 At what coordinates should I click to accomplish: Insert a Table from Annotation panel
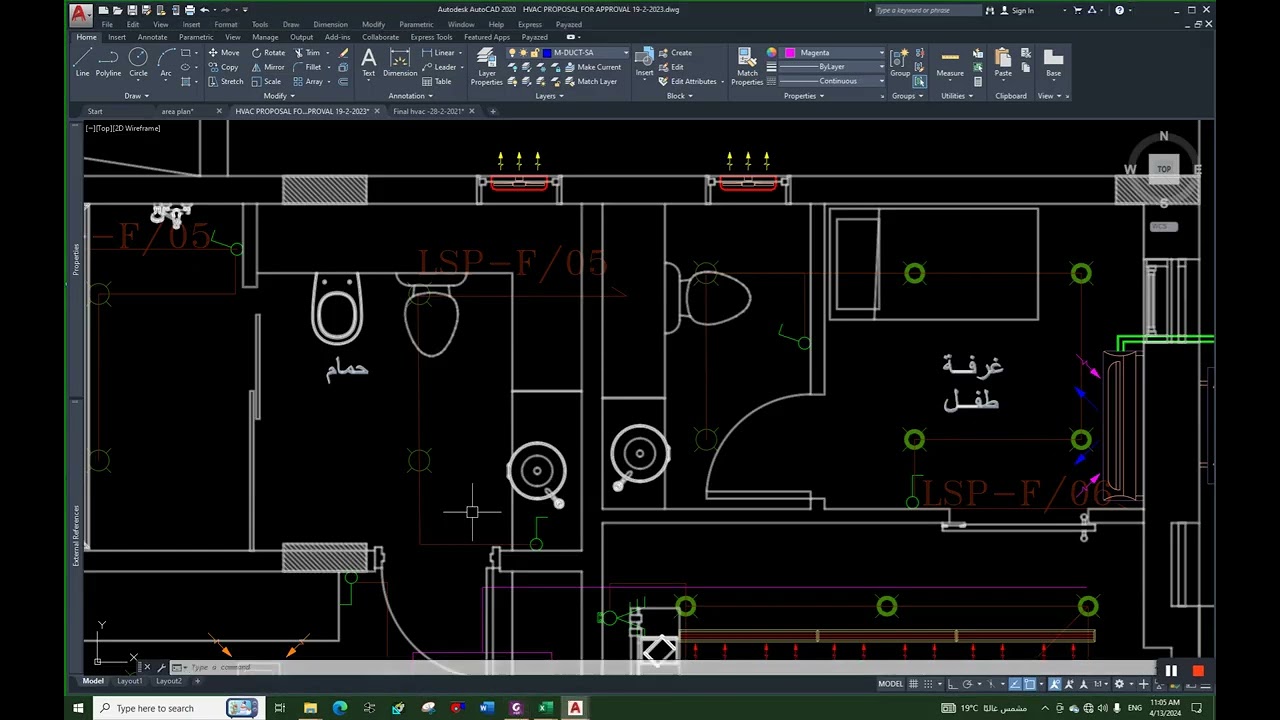coord(437,81)
